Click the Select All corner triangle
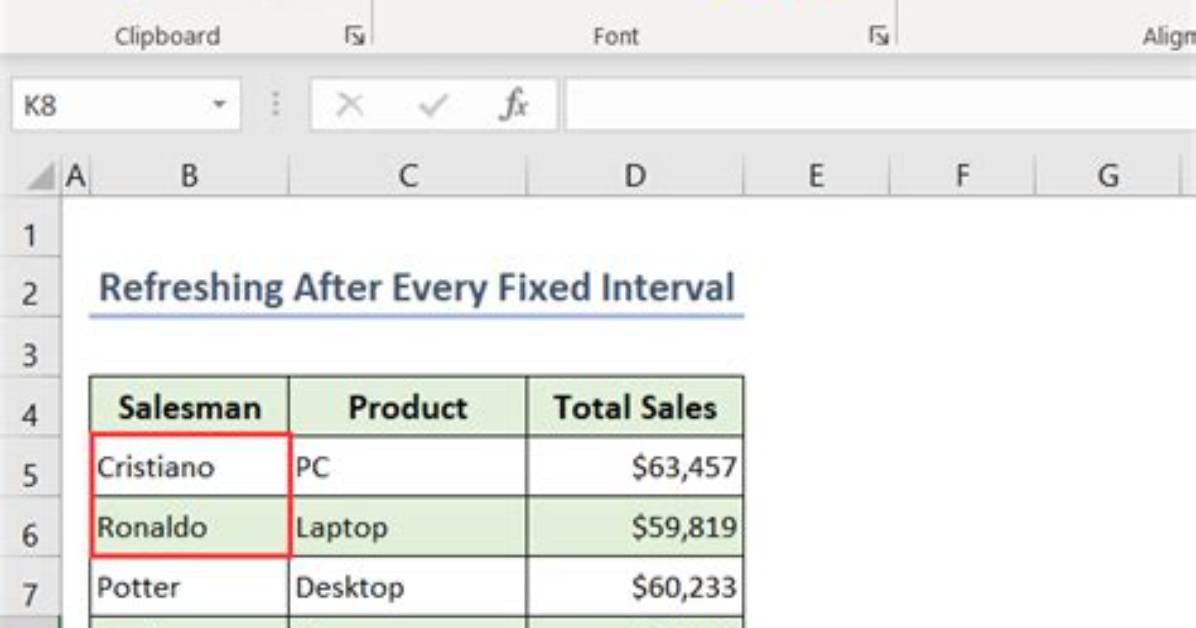Viewport: 1196px width, 628px height. click(x=40, y=176)
